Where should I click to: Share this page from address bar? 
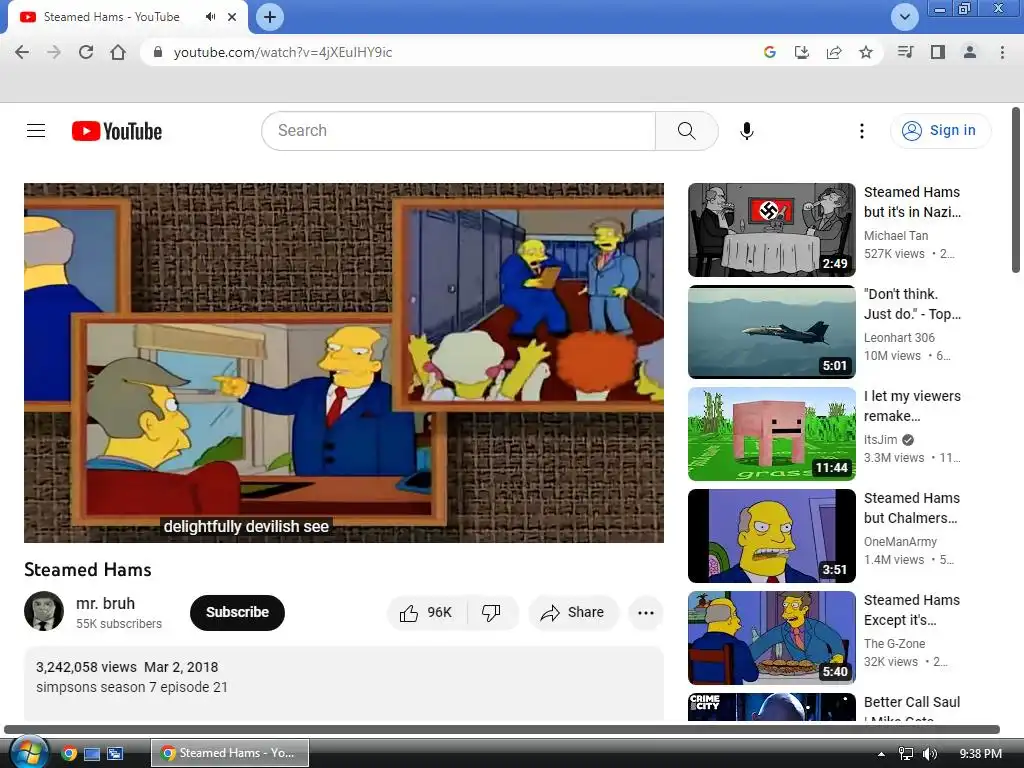833,52
